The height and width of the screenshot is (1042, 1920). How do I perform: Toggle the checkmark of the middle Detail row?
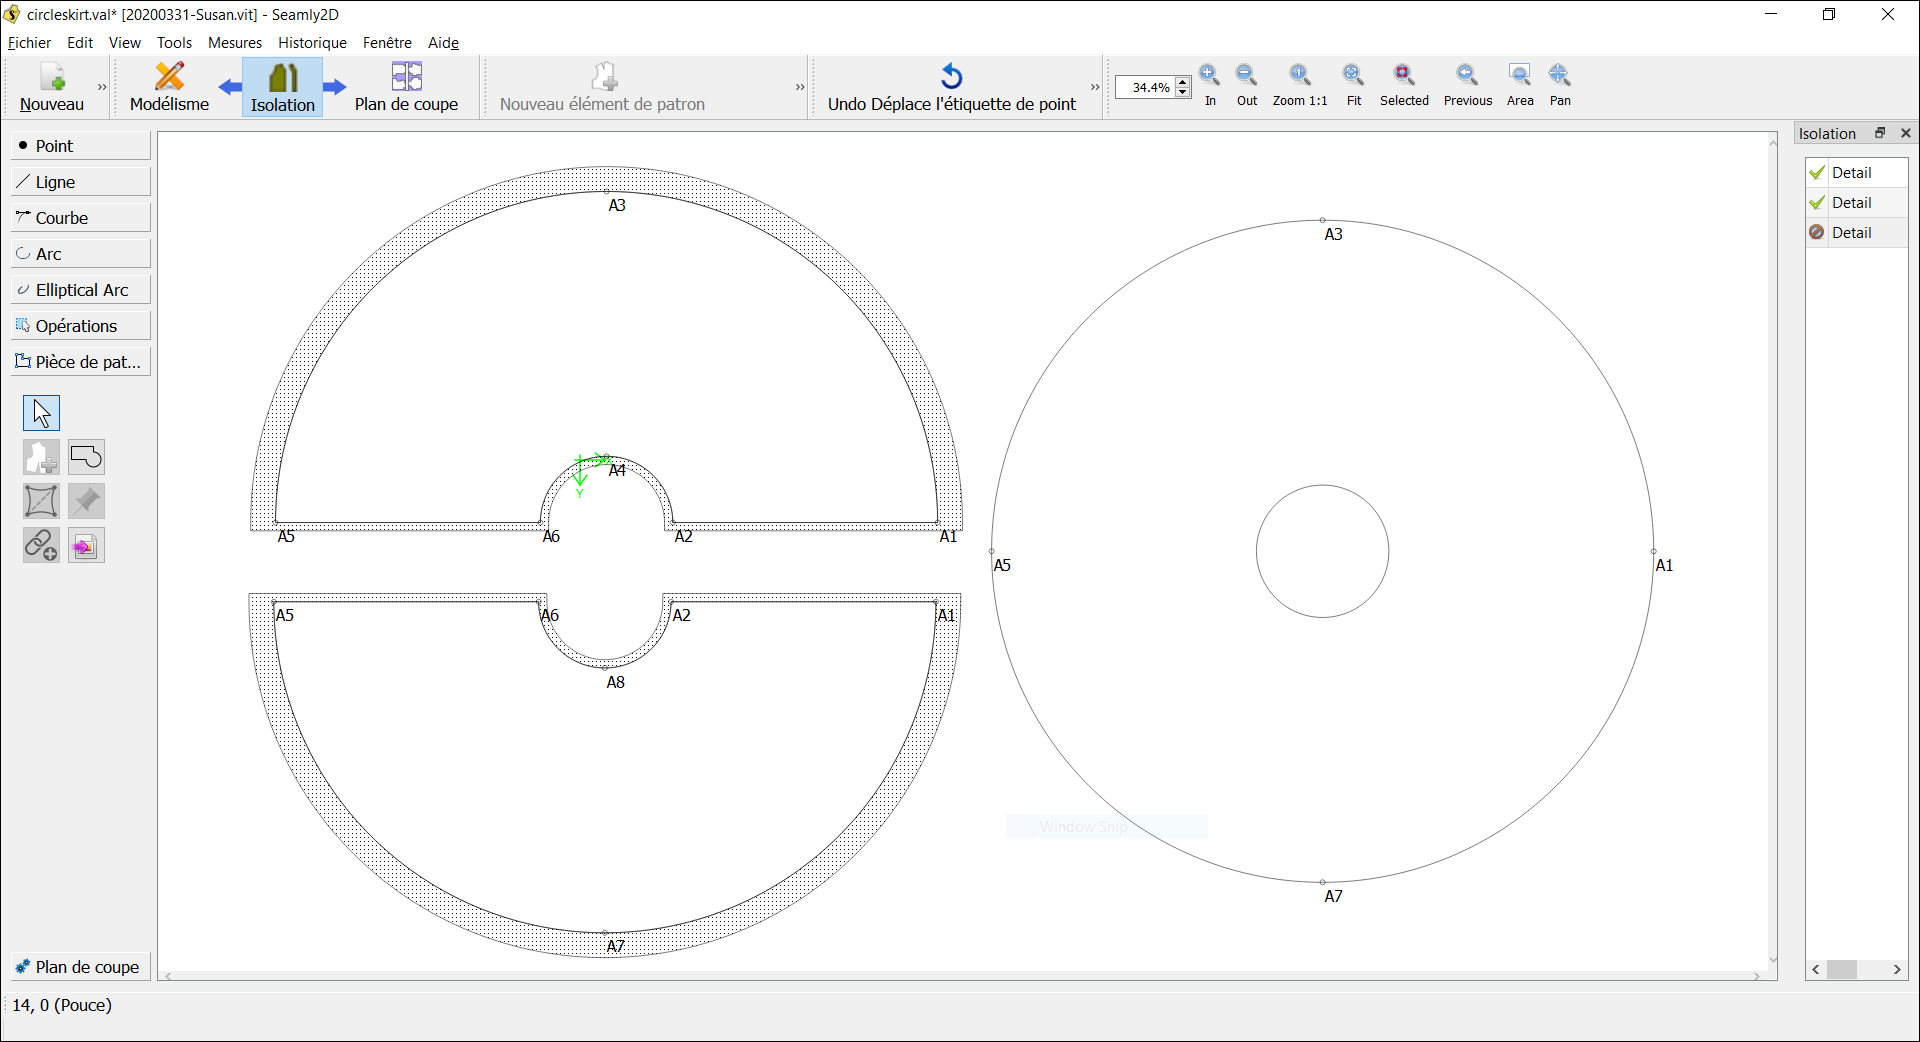pyautogui.click(x=1817, y=203)
